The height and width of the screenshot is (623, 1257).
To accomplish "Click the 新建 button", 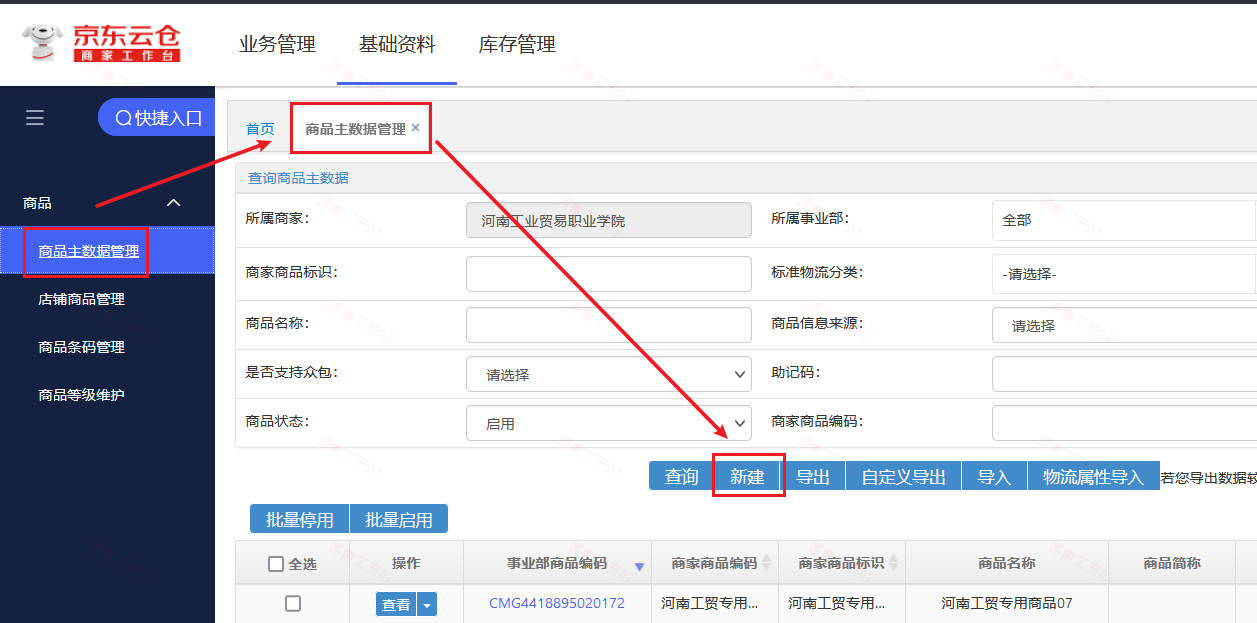I will coord(747,476).
